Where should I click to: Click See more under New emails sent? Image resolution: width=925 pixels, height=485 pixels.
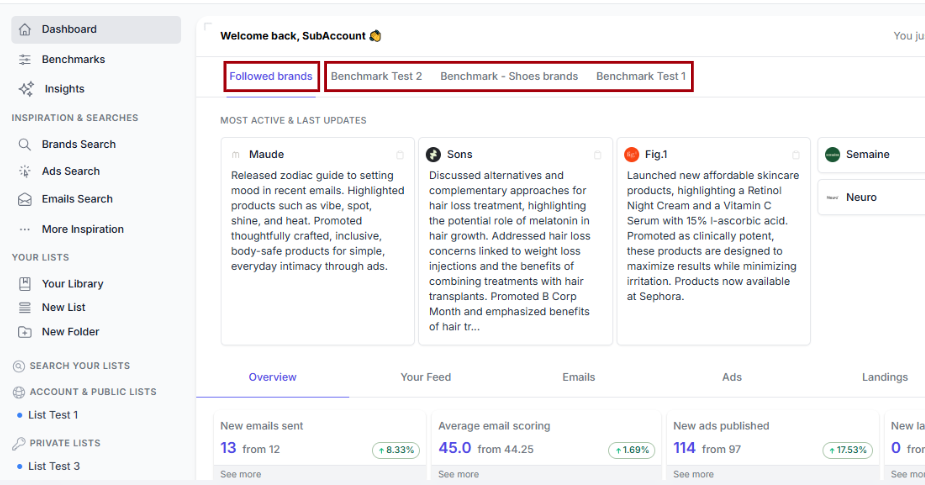point(241,474)
